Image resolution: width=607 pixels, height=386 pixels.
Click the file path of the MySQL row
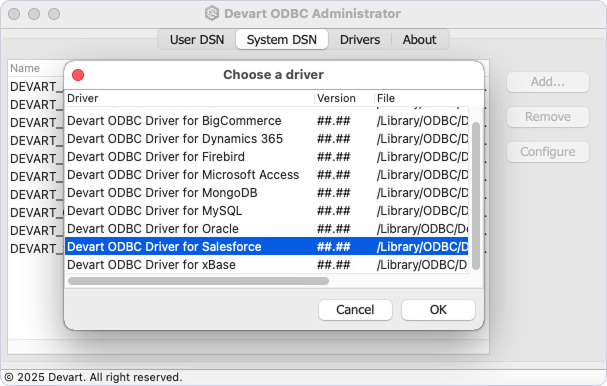click(422, 211)
